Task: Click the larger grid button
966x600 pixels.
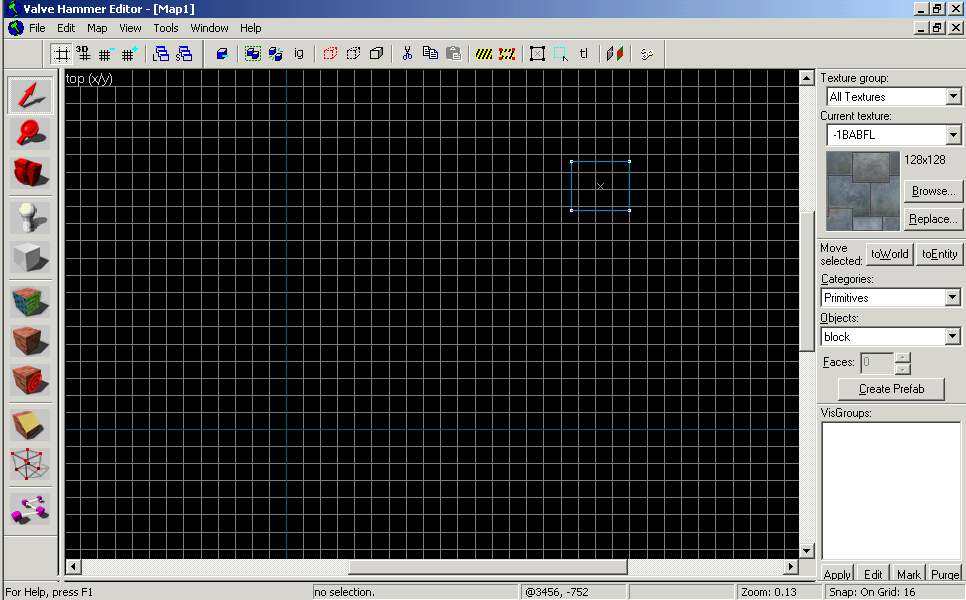Action: (x=128, y=54)
